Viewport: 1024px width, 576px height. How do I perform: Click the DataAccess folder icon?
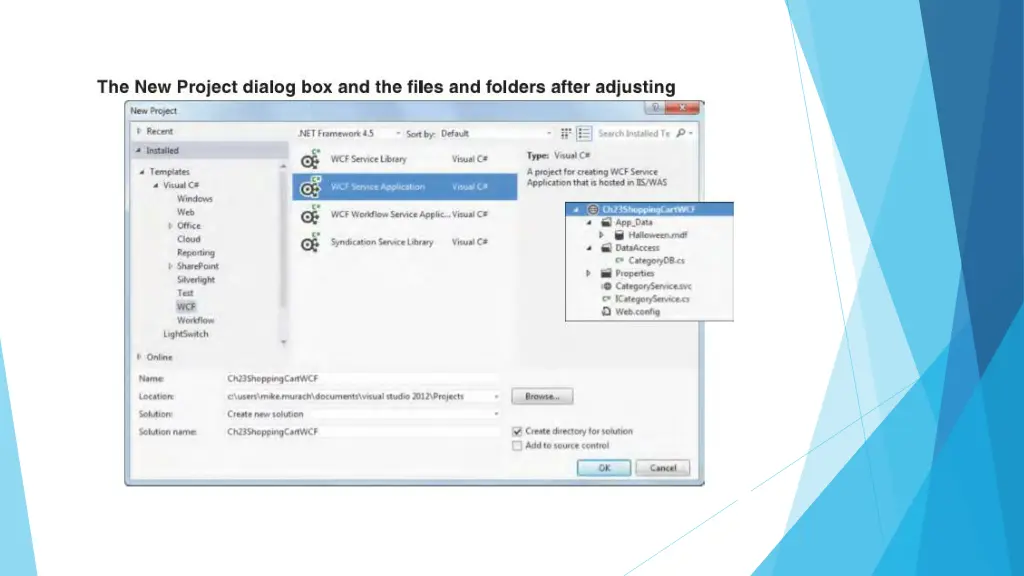coord(606,248)
